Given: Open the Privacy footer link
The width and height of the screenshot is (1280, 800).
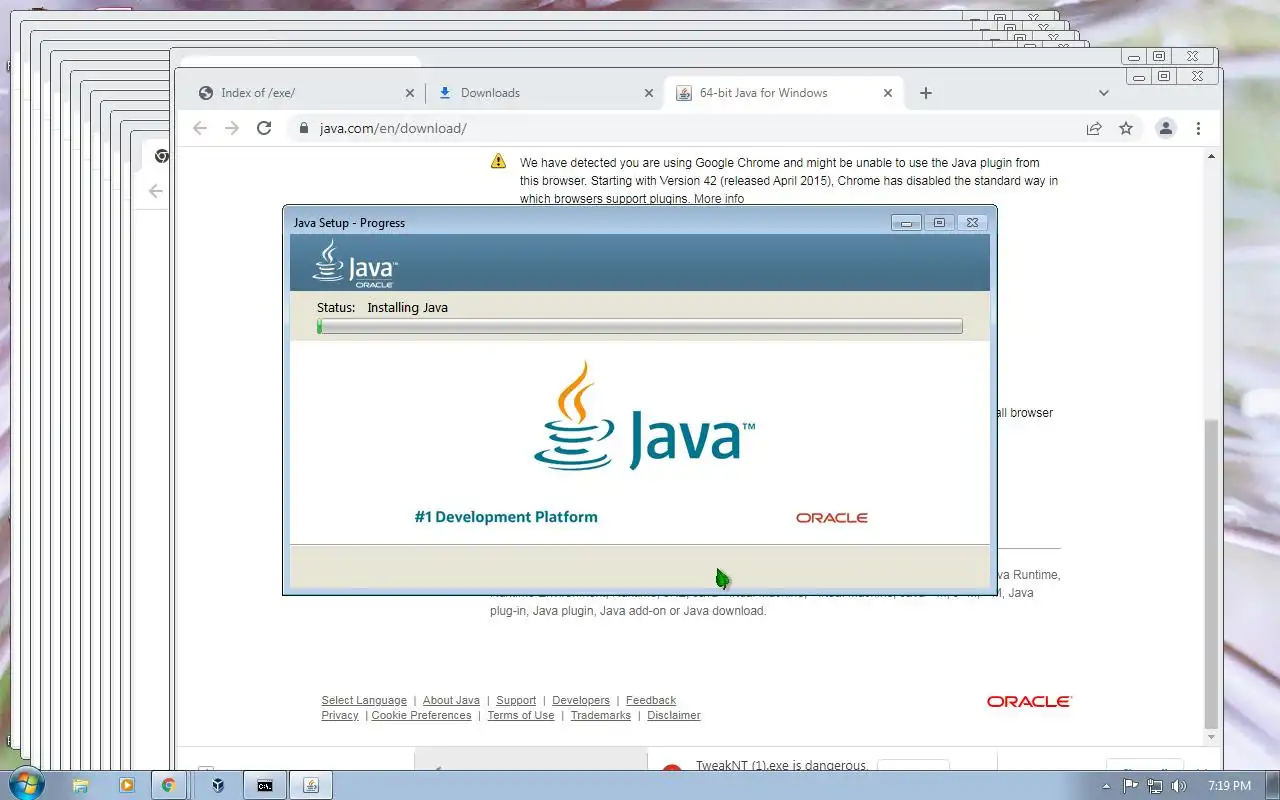Looking at the screenshot, I should [x=340, y=715].
